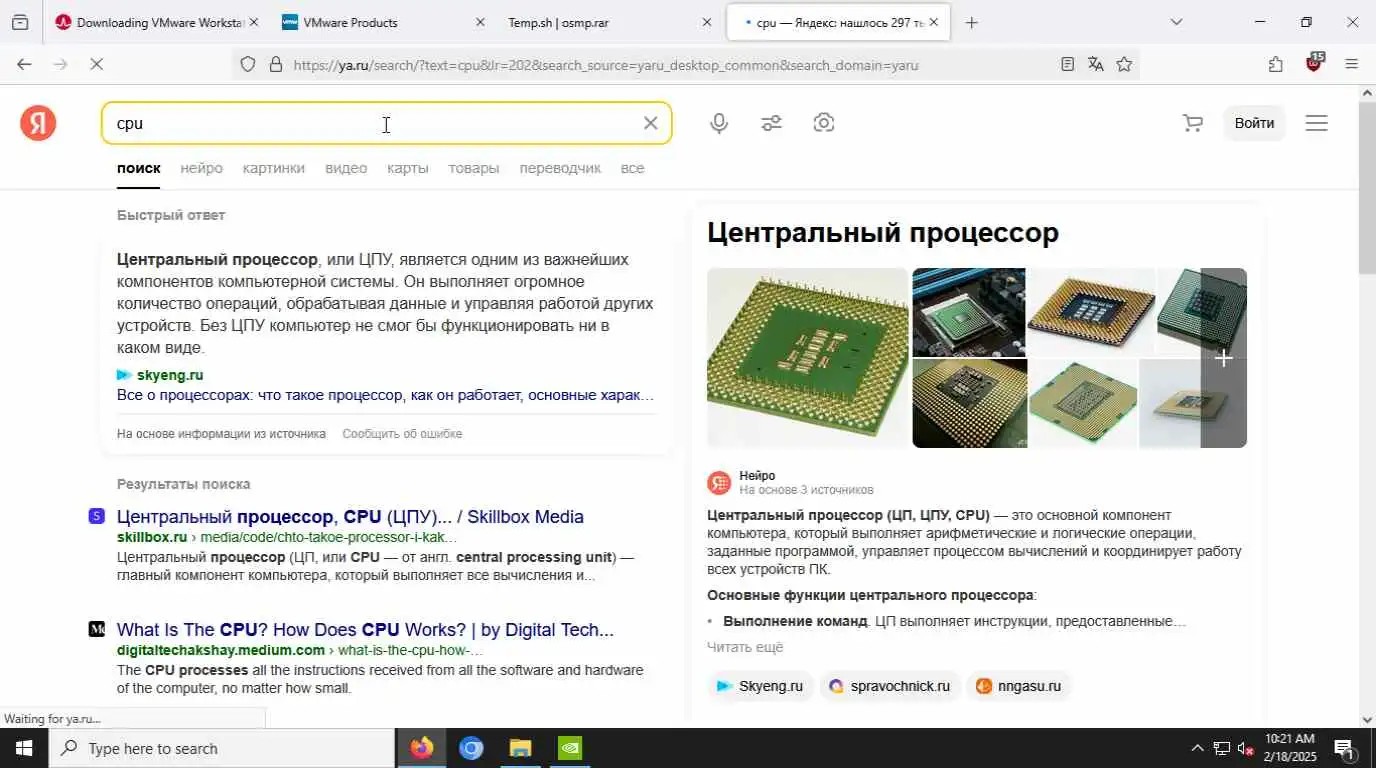The width and height of the screenshot is (1376, 768).
Task: Click the large processor thumbnail image
Action: (807, 358)
